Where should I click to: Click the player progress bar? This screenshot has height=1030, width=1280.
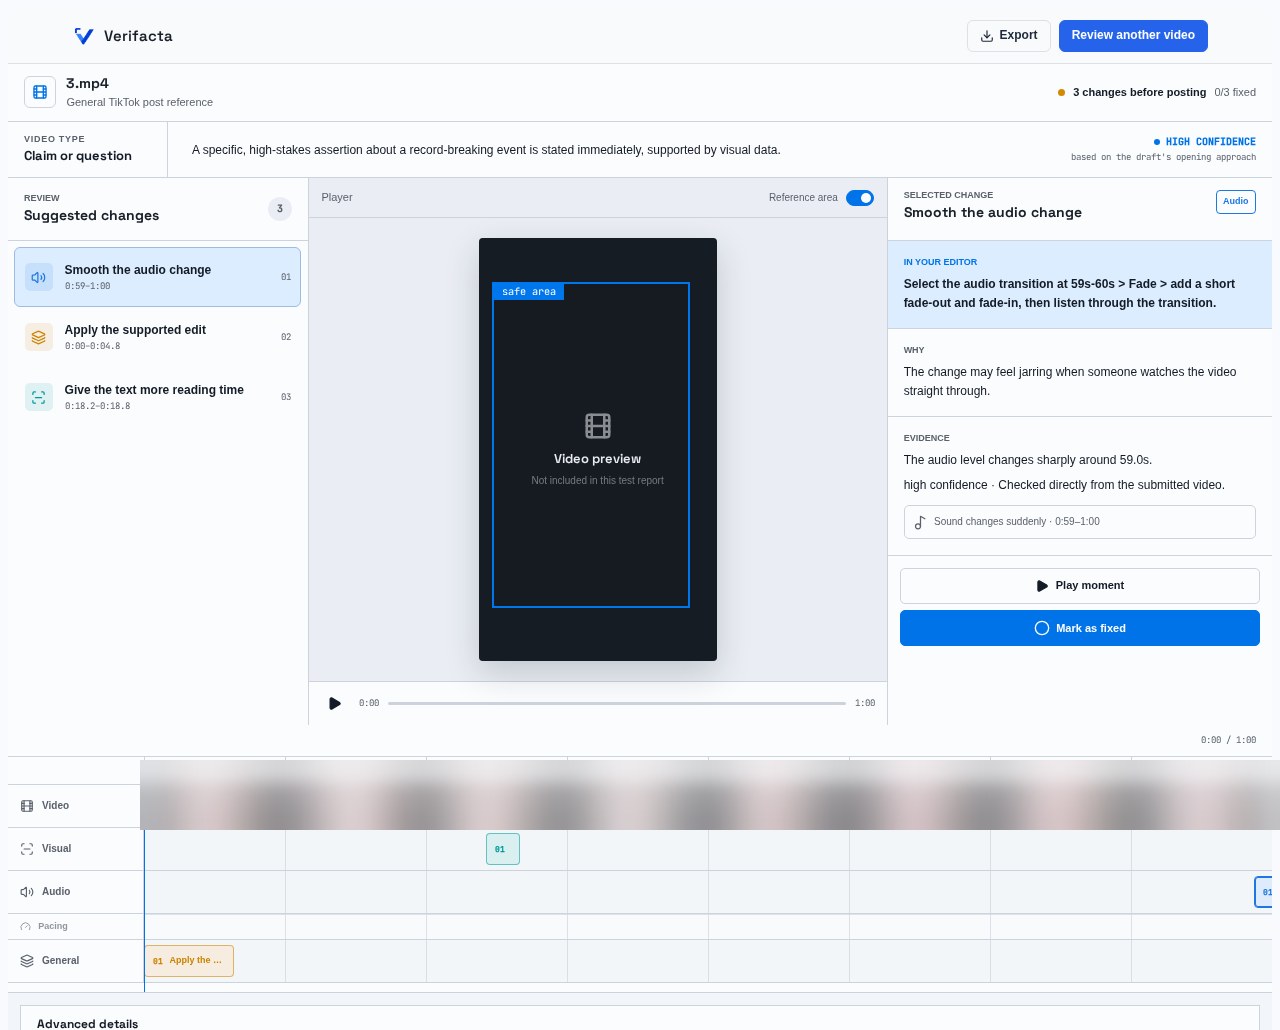click(x=617, y=703)
